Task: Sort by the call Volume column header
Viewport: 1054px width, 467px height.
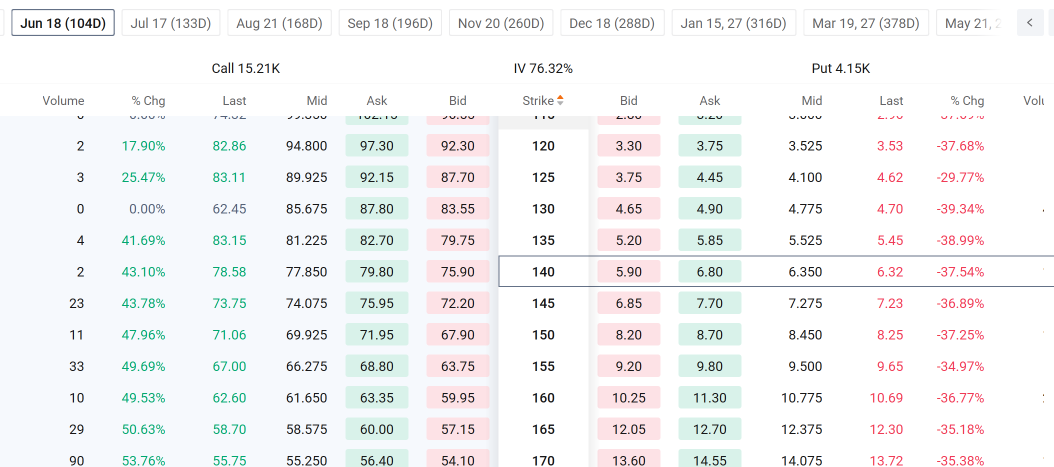Action: tap(63, 101)
